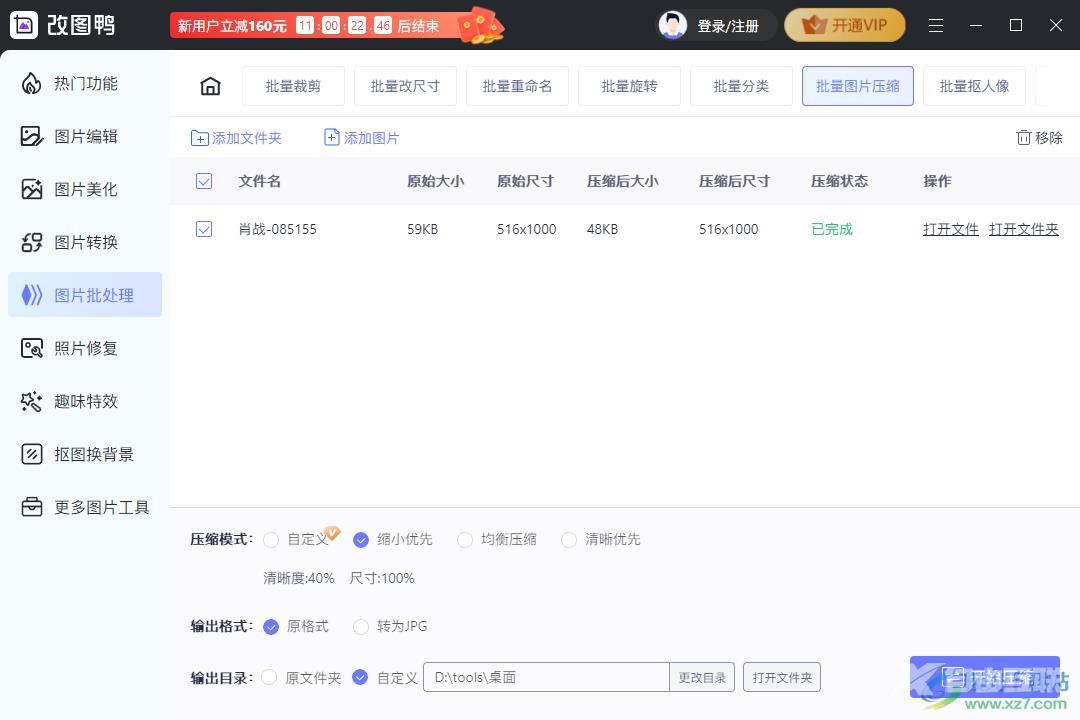
Task: Open 照片修复 sidebar entry
Action: [85, 348]
